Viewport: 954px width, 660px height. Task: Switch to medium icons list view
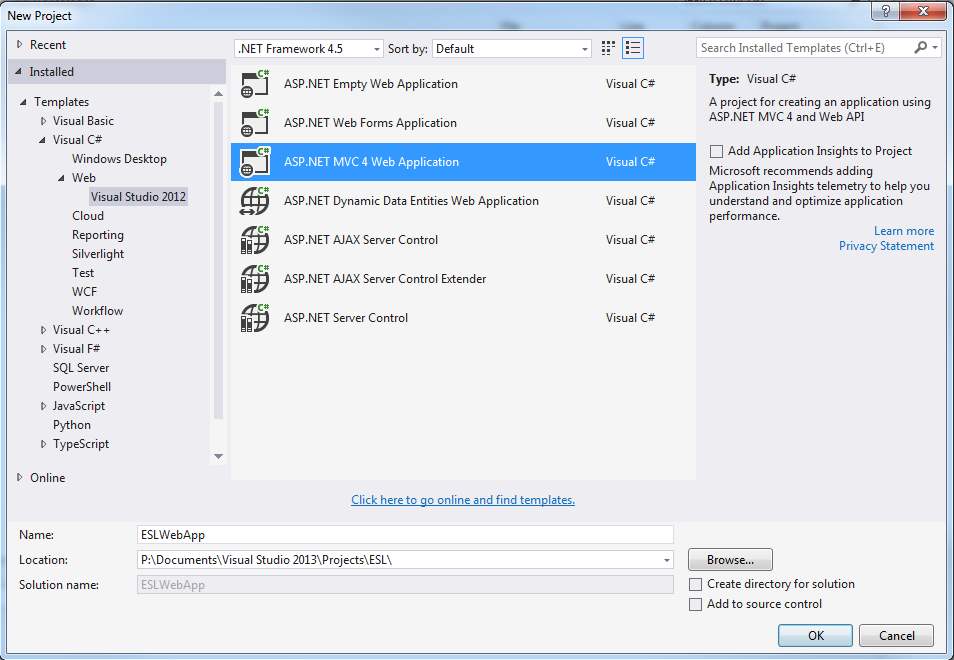point(633,48)
